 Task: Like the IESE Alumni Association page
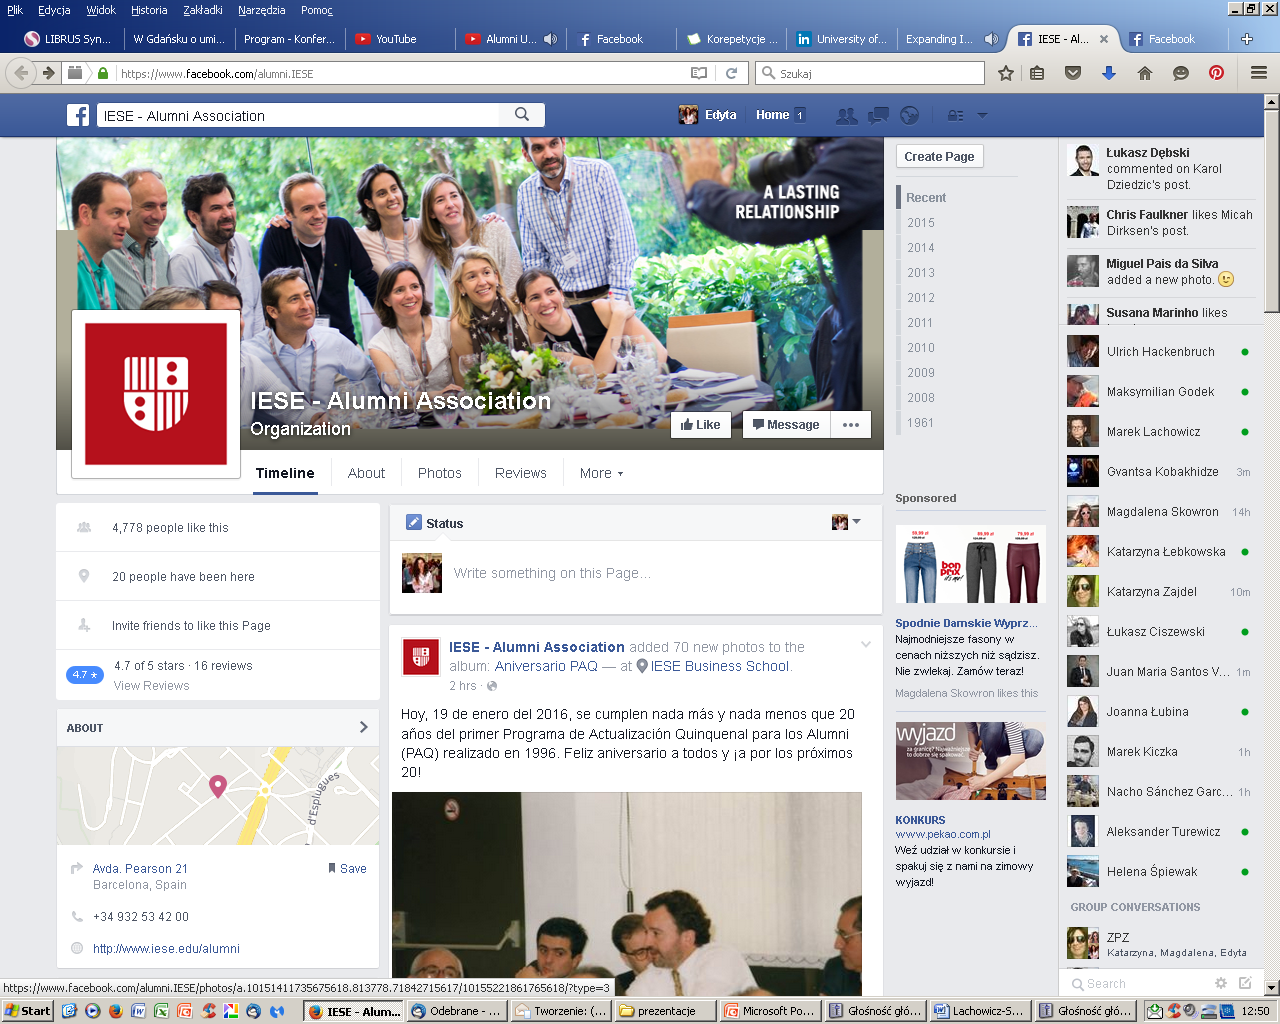pyautogui.click(x=701, y=425)
